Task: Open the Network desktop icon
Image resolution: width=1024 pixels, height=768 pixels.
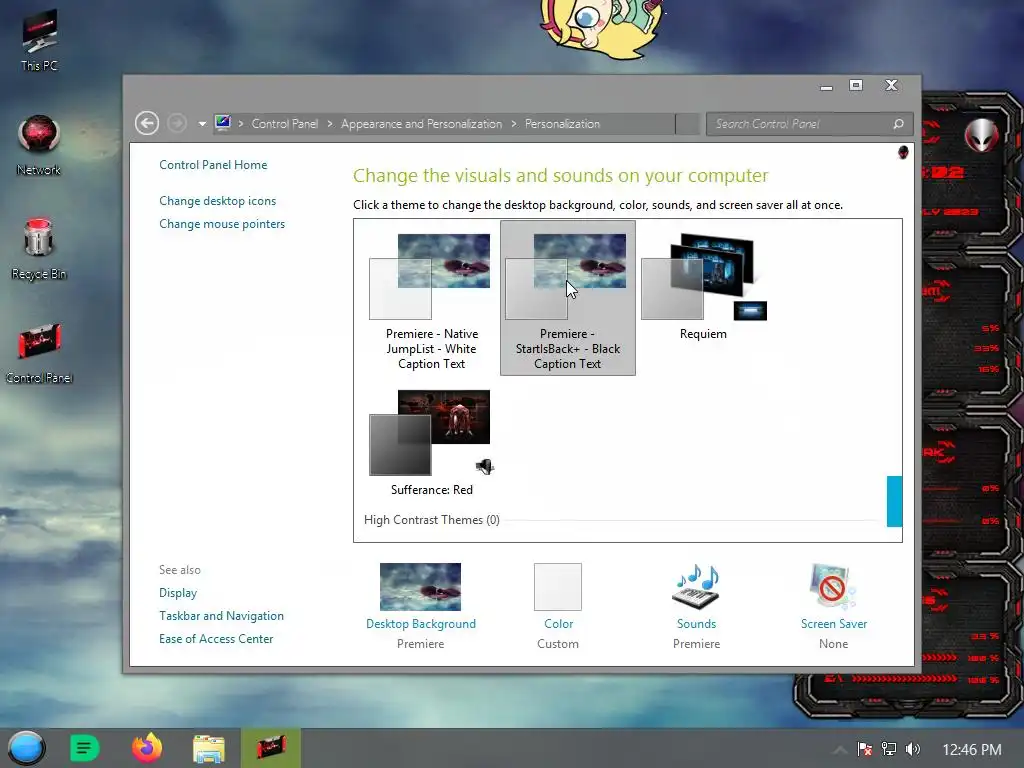Action: point(39,145)
